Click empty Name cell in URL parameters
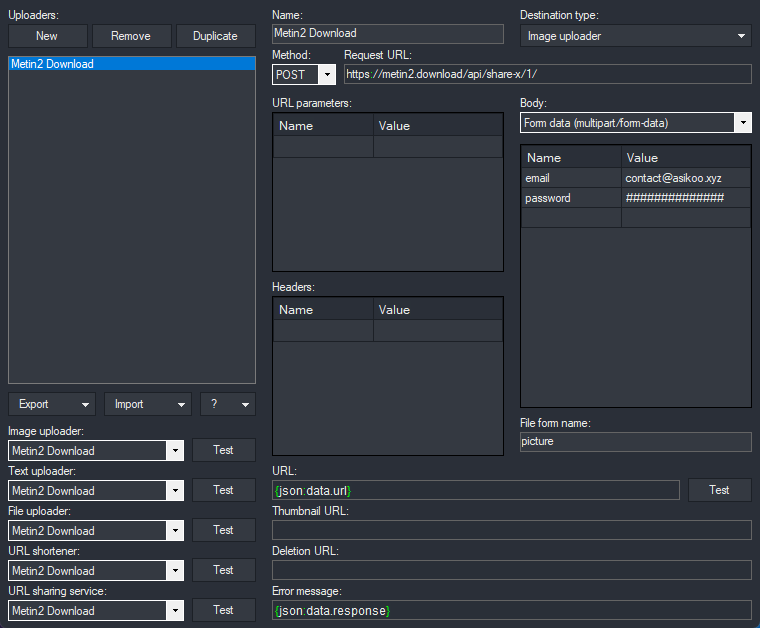This screenshot has width=760, height=628. pyautogui.click(x=323, y=147)
